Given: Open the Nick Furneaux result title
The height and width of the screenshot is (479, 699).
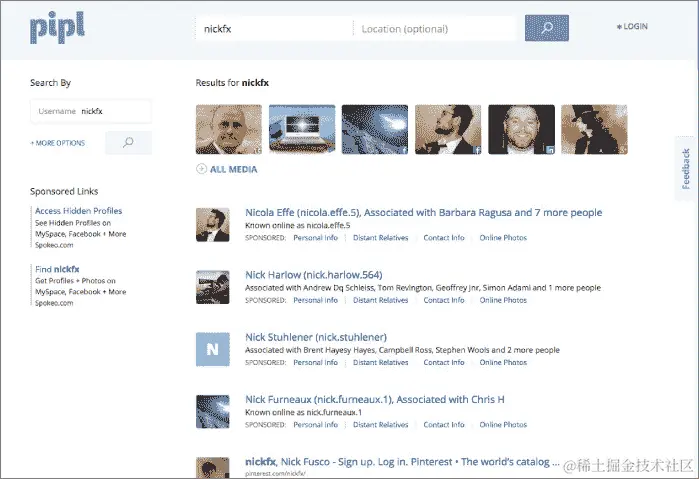Looking at the screenshot, I should [375, 400].
